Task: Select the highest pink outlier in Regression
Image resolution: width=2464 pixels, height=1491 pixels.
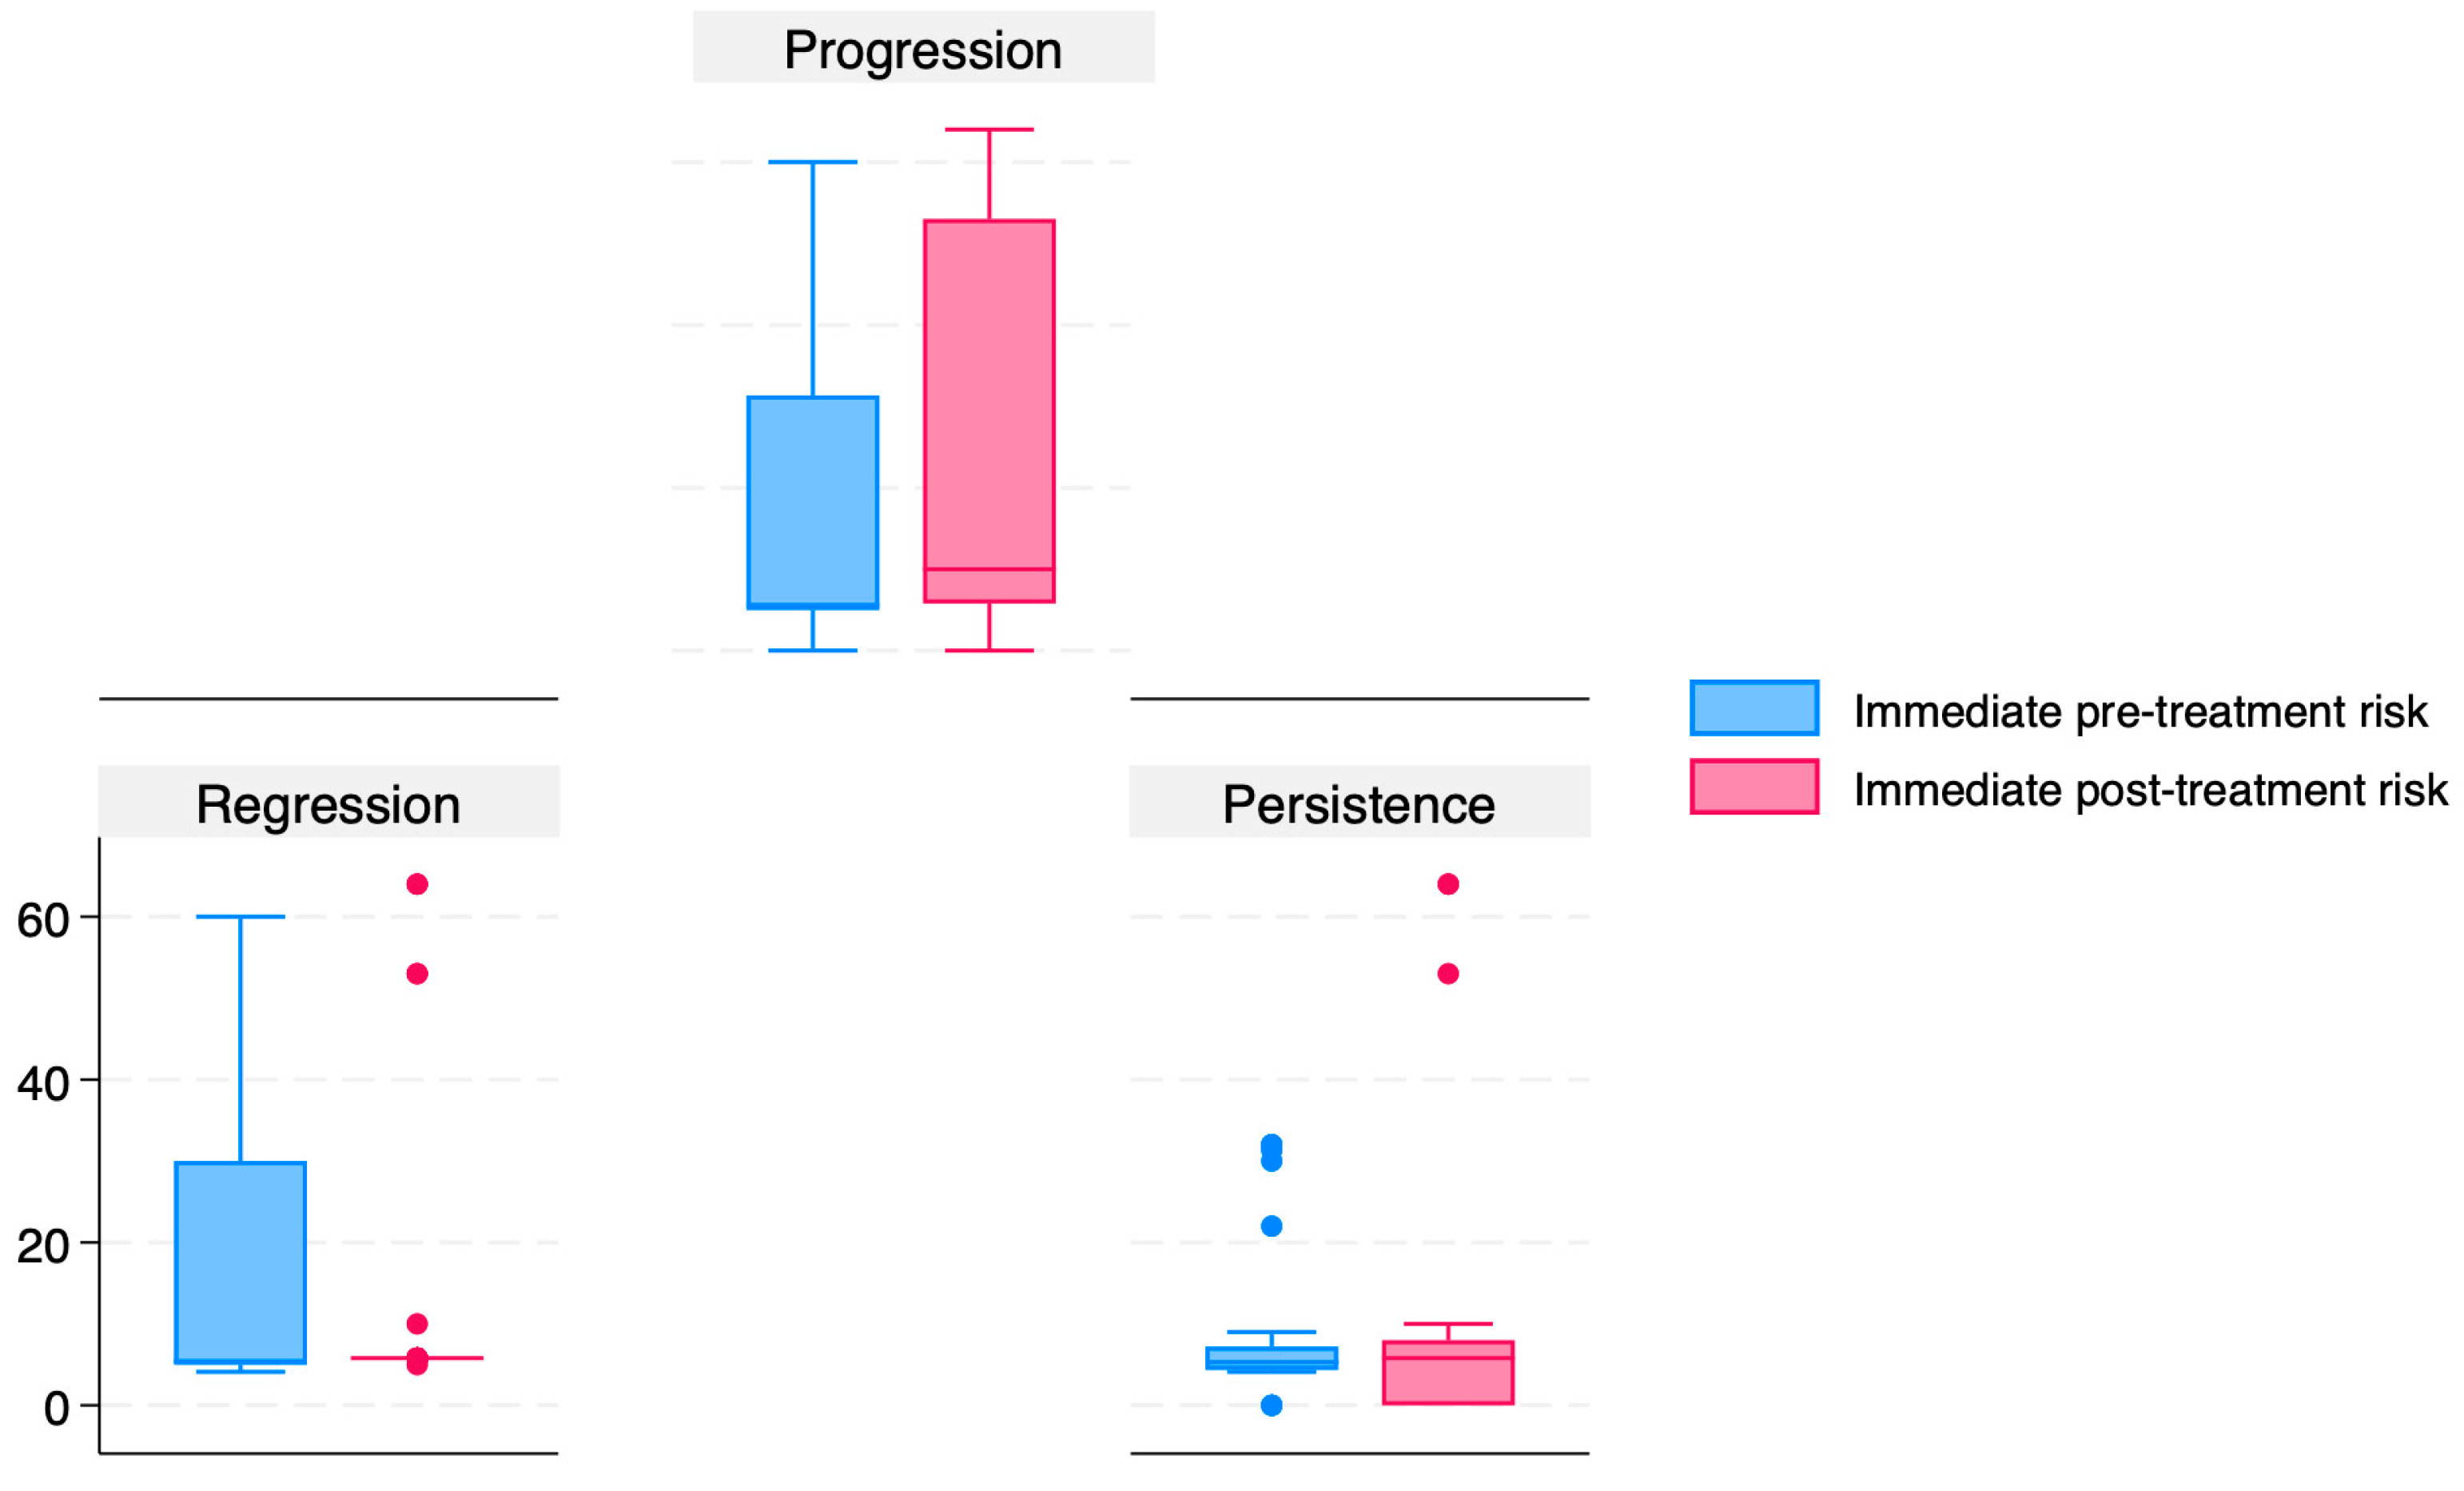Action: [x=417, y=884]
